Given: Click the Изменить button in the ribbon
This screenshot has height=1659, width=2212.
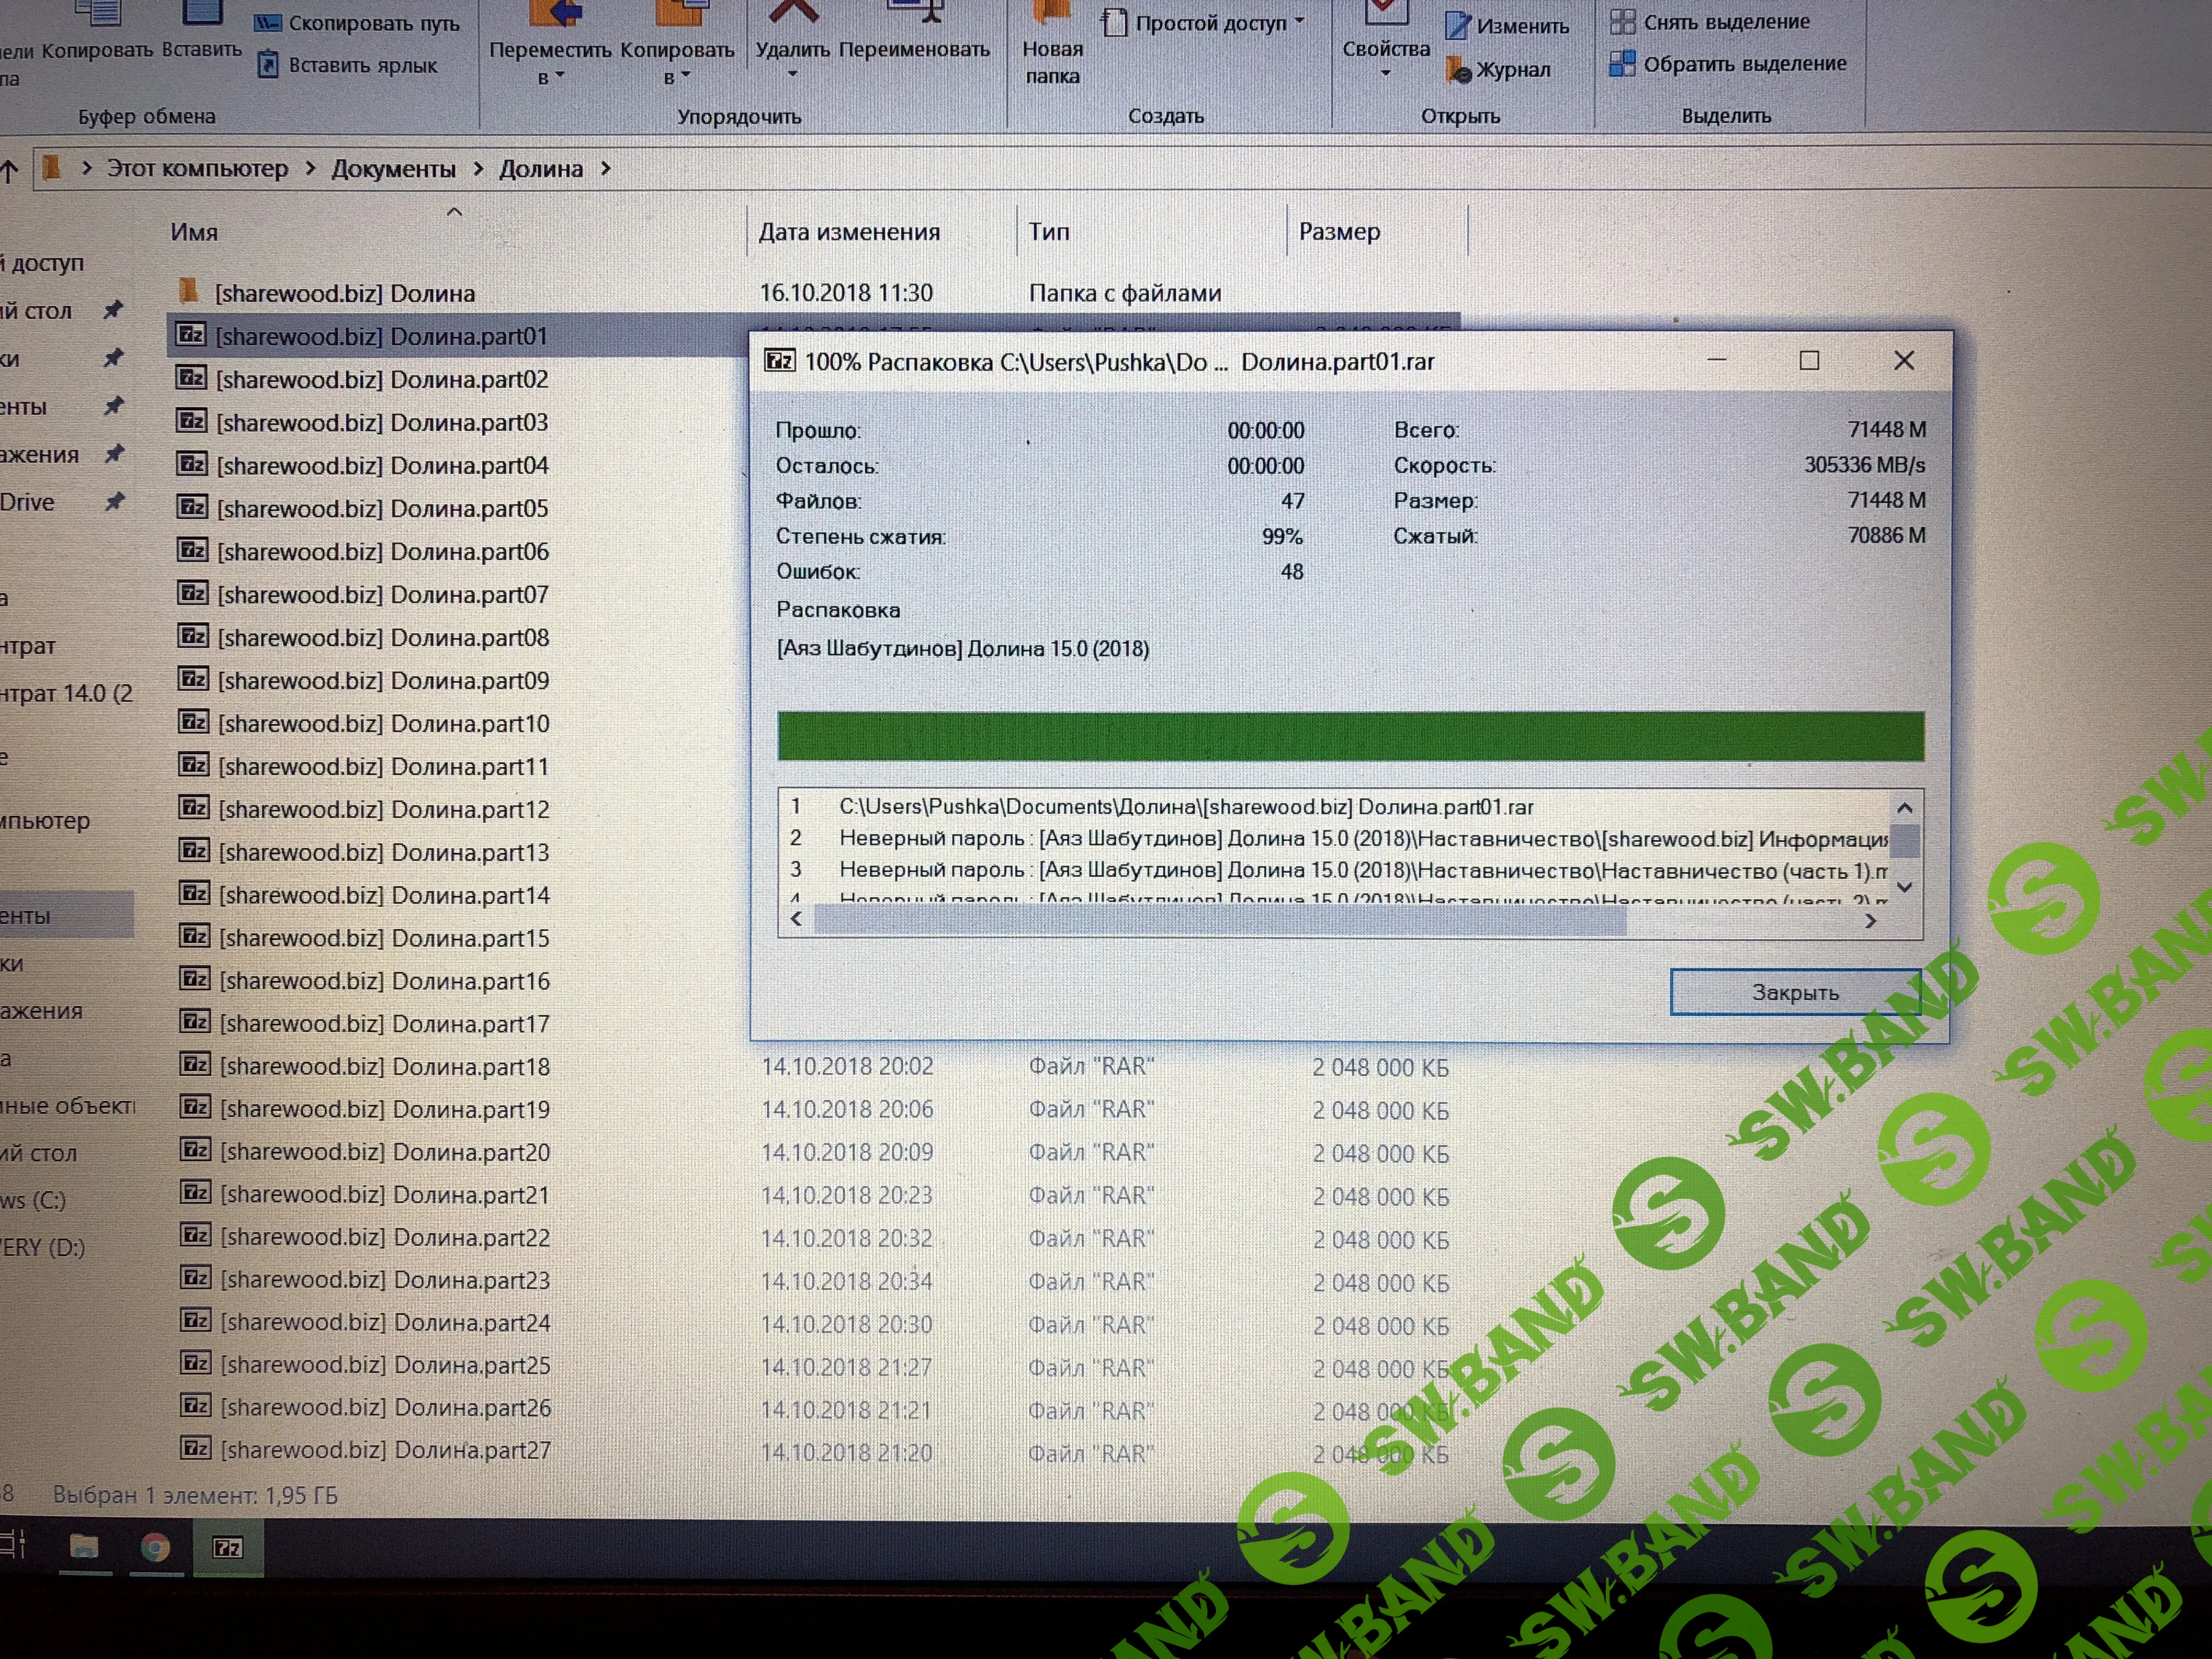Looking at the screenshot, I should coord(1521,26).
